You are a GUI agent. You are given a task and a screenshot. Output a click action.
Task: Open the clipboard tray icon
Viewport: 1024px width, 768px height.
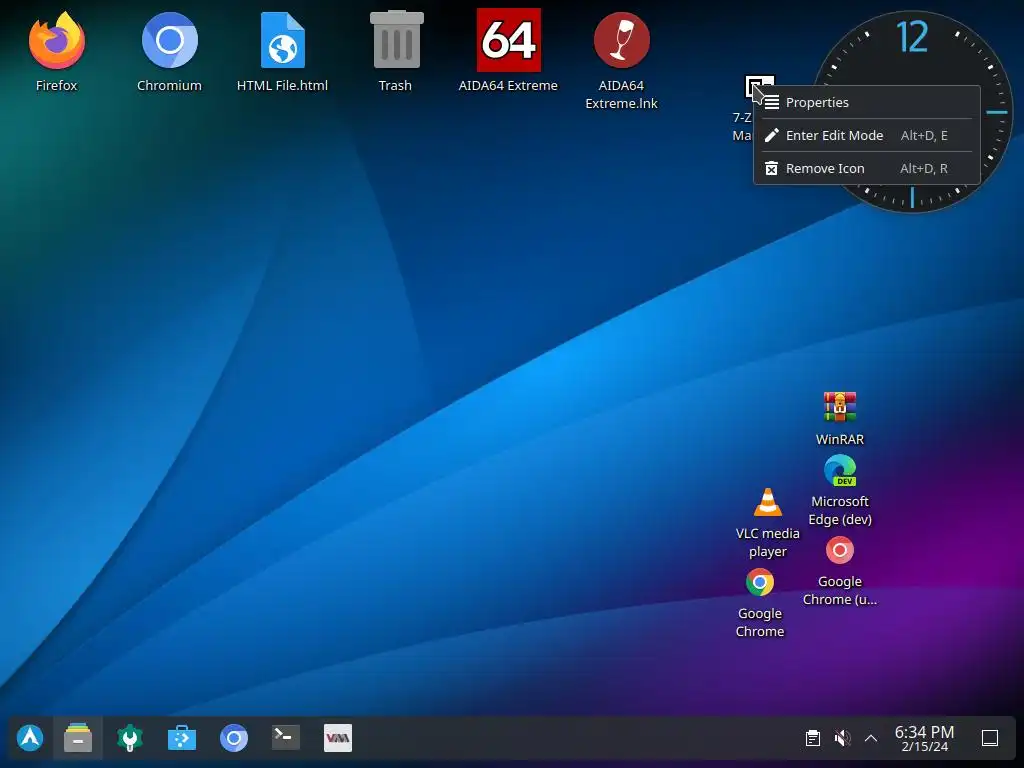pos(812,738)
